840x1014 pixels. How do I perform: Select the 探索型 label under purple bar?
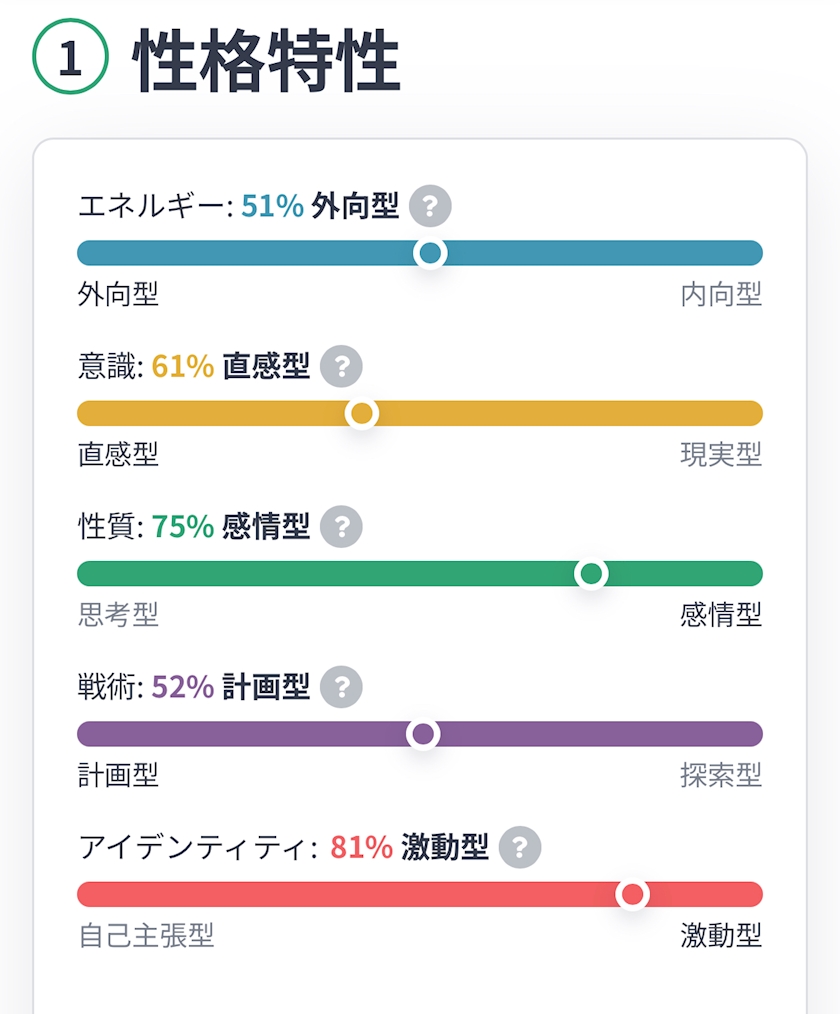click(721, 775)
